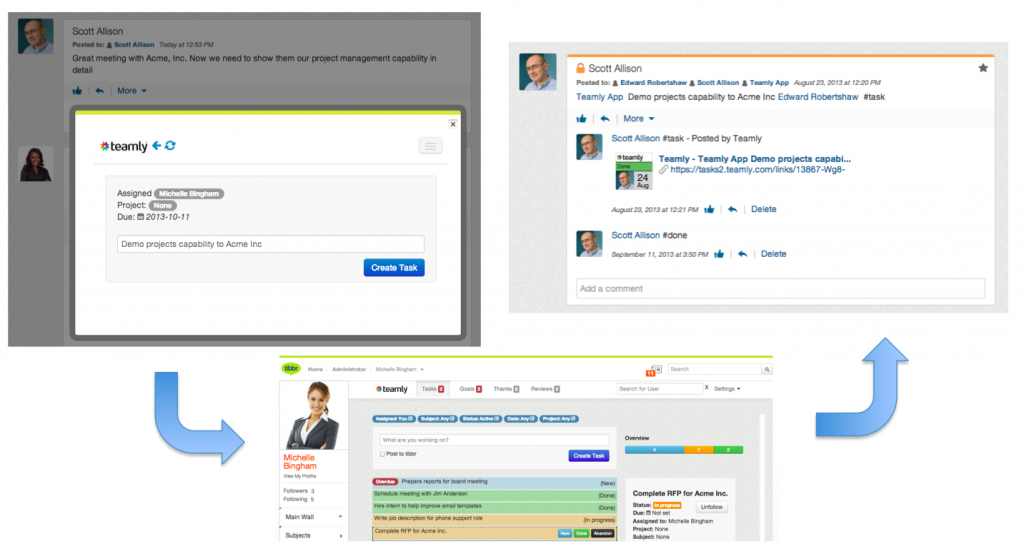The image size is (1024, 549).
Task: Click the Add a comment field
Action: [x=780, y=289]
